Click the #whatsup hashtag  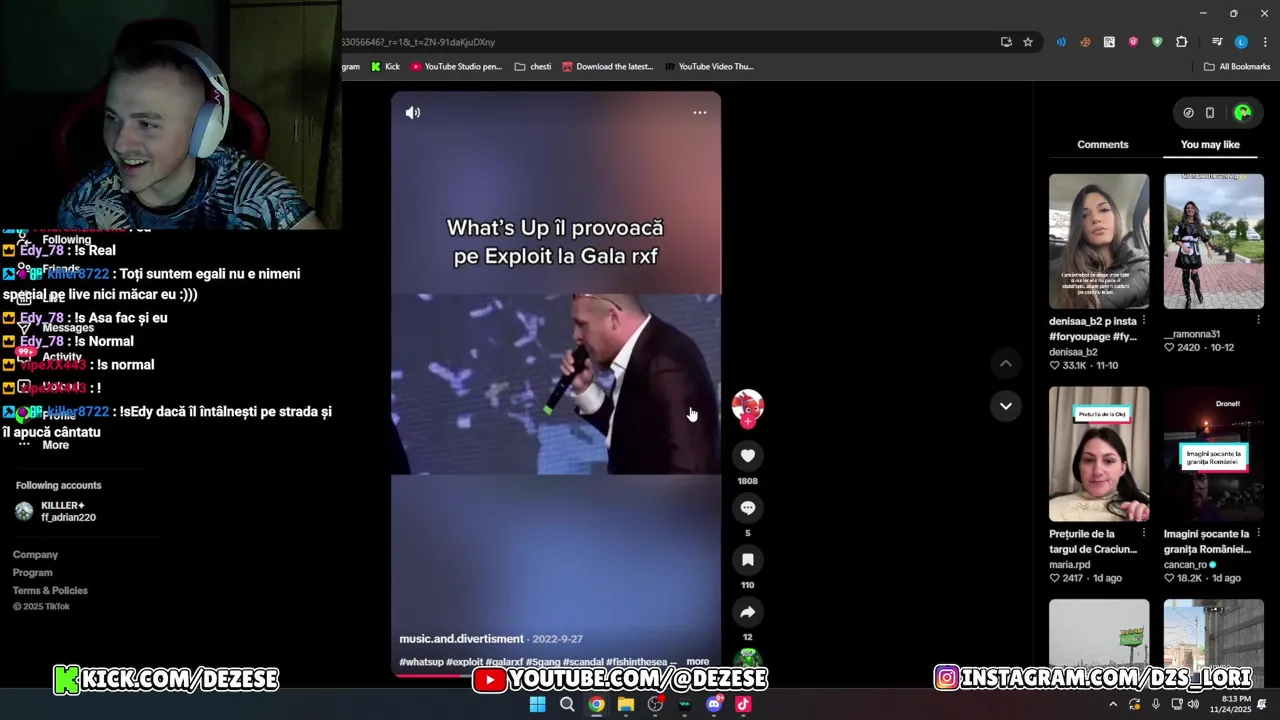click(x=421, y=662)
